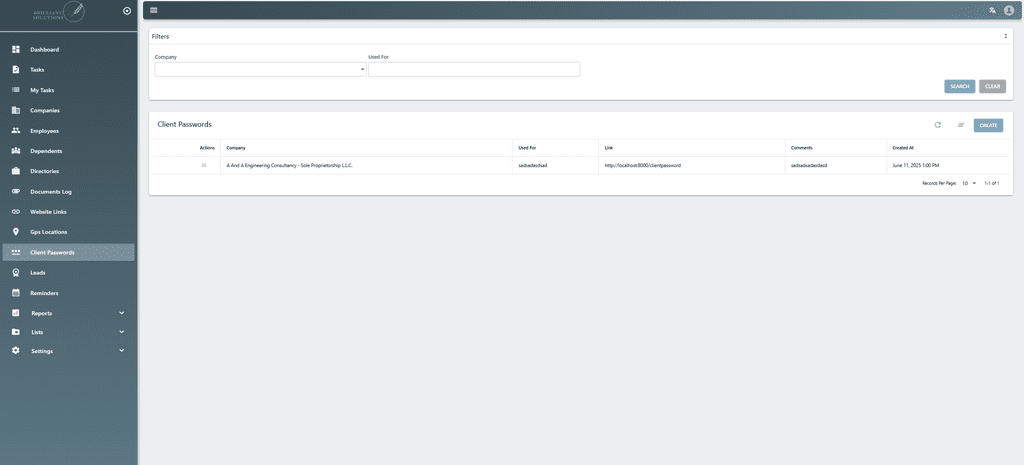This screenshot has height=465, width=1024.
Task: Click the Gps Locations pin icon
Action: pos(16,232)
